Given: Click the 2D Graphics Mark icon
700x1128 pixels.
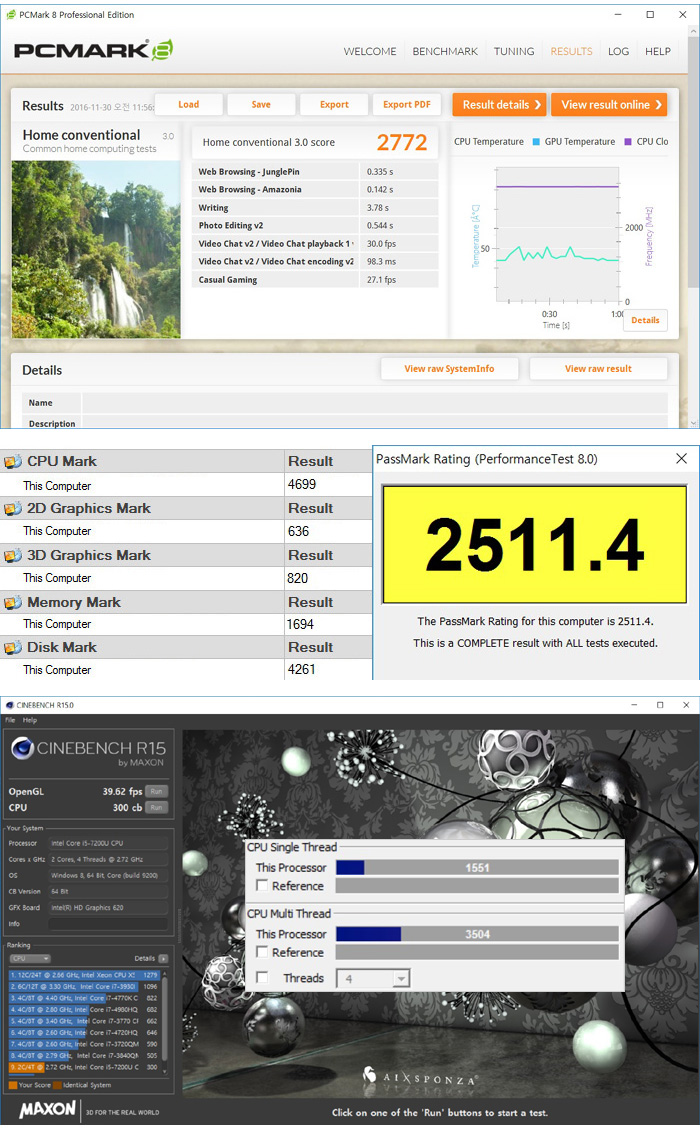Looking at the screenshot, I should [13, 508].
